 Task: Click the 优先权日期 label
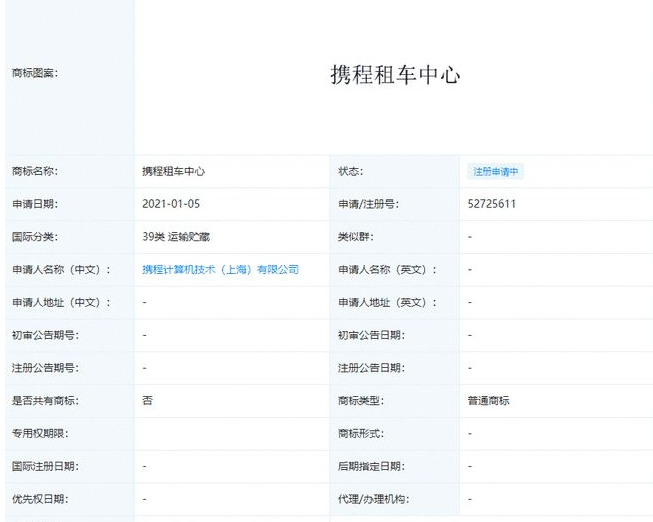40,499
